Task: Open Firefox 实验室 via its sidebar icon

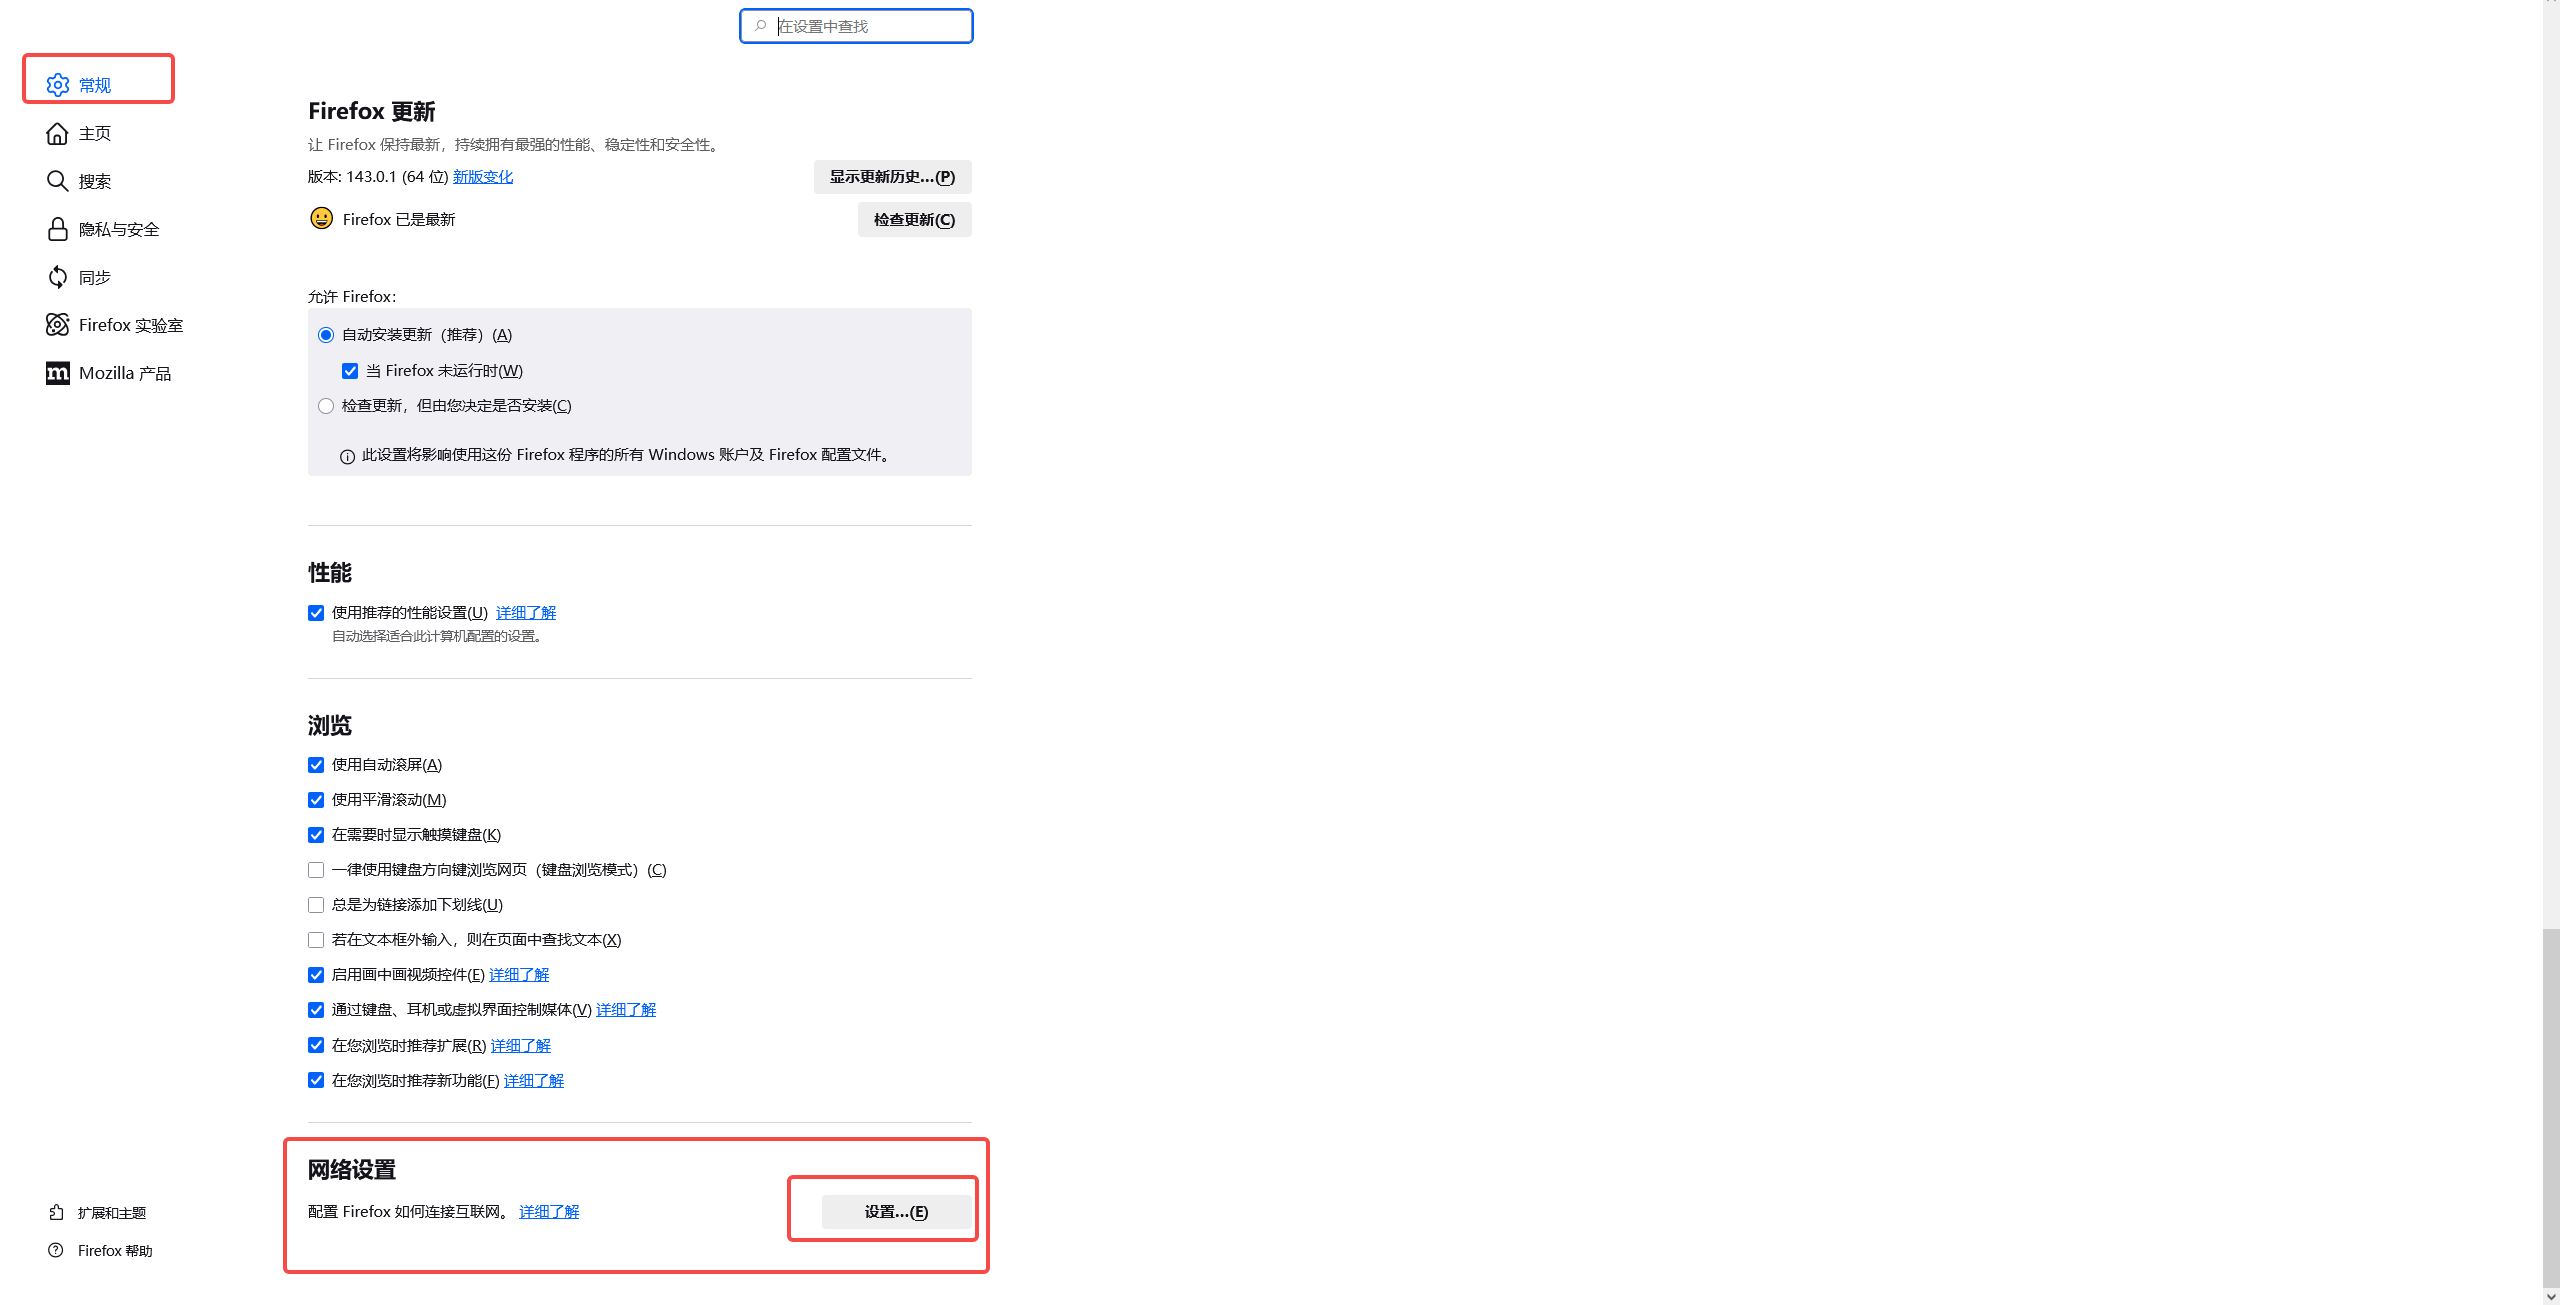Action: click(58, 325)
